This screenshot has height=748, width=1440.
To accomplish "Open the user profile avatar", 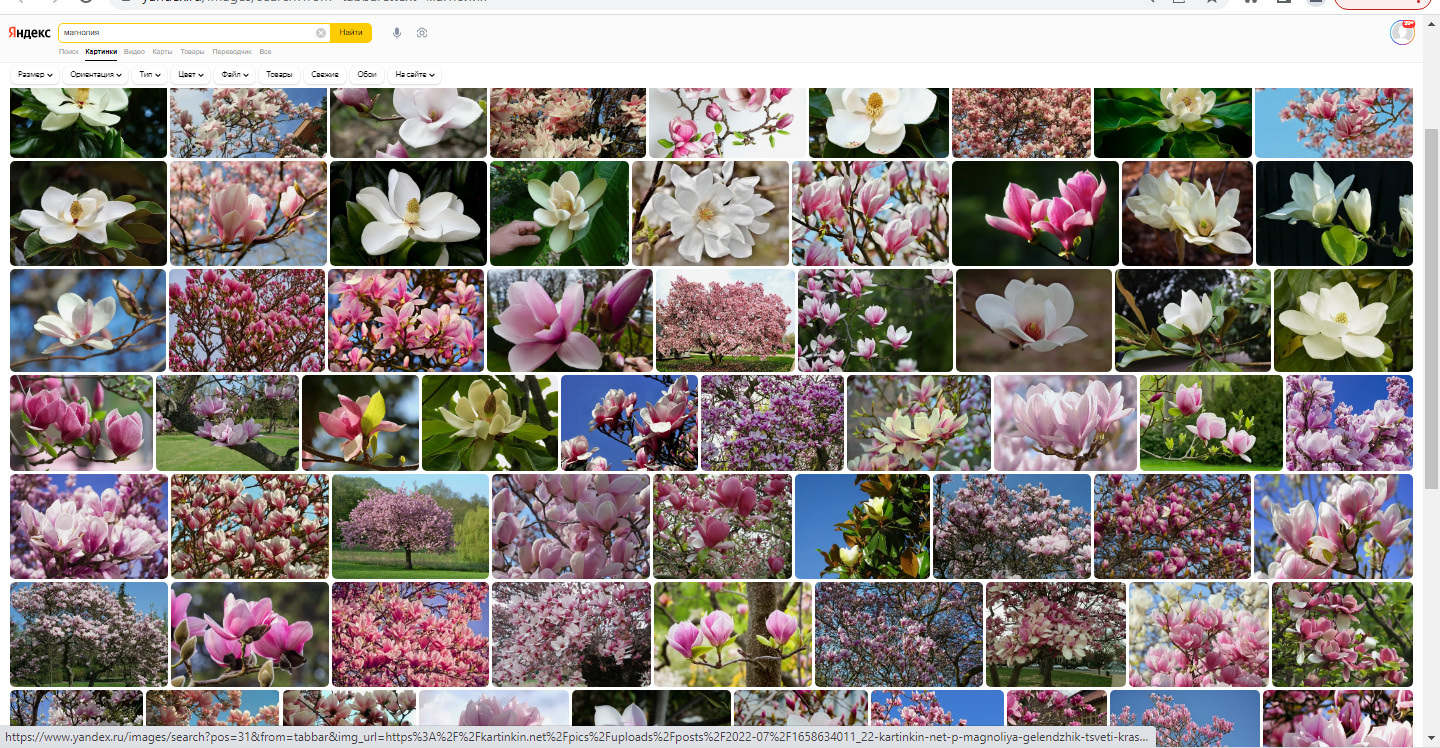I will tap(1402, 33).
